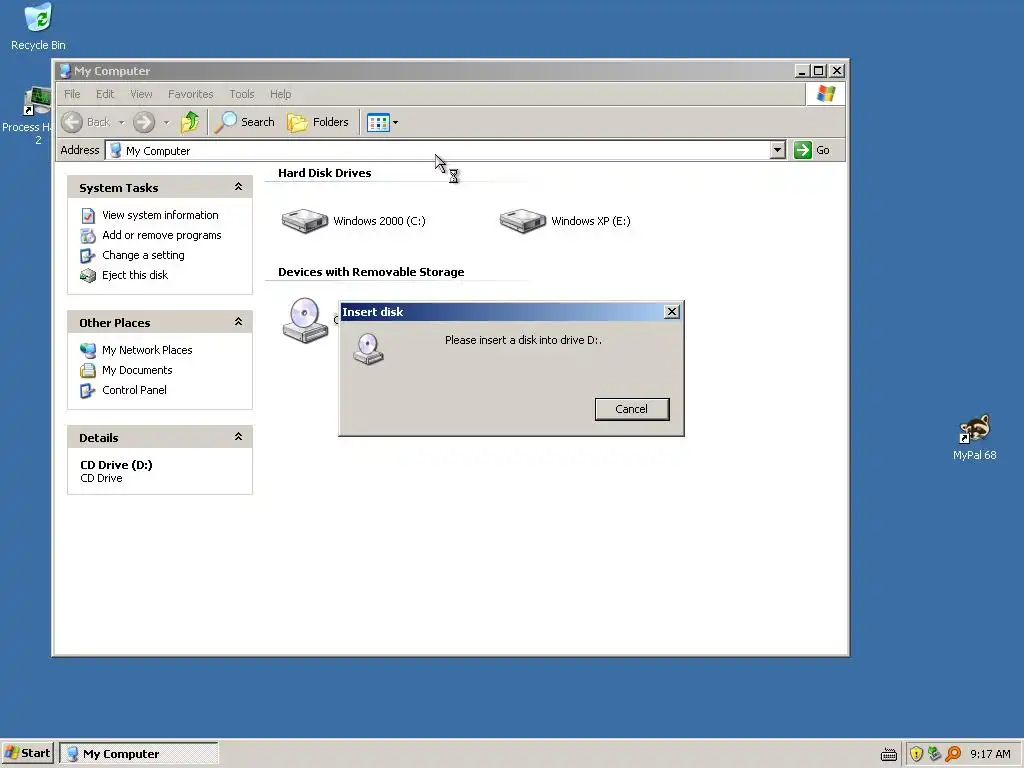This screenshot has width=1024, height=768.
Task: Open the Forward button history dropdown arrow
Action: (167, 122)
